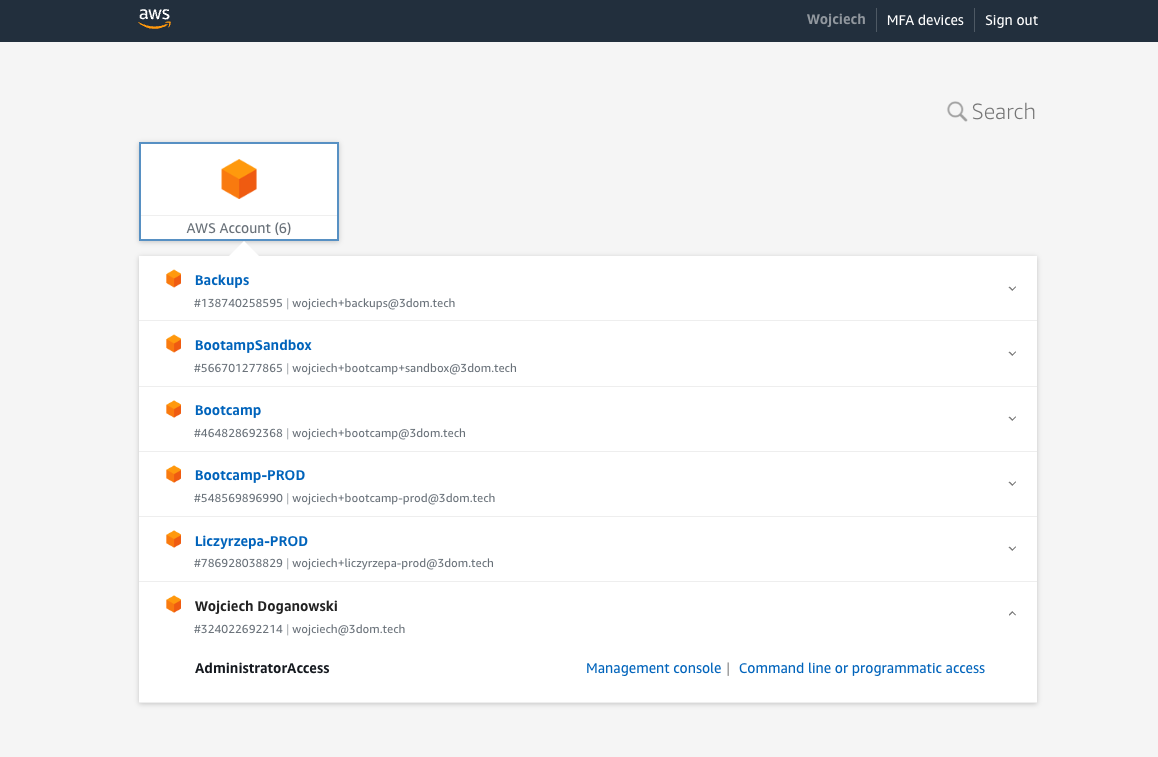Viewport: 1158px width, 757px height.
Task: Expand the BootampSandbox account chevron
Action: pos(1012,354)
